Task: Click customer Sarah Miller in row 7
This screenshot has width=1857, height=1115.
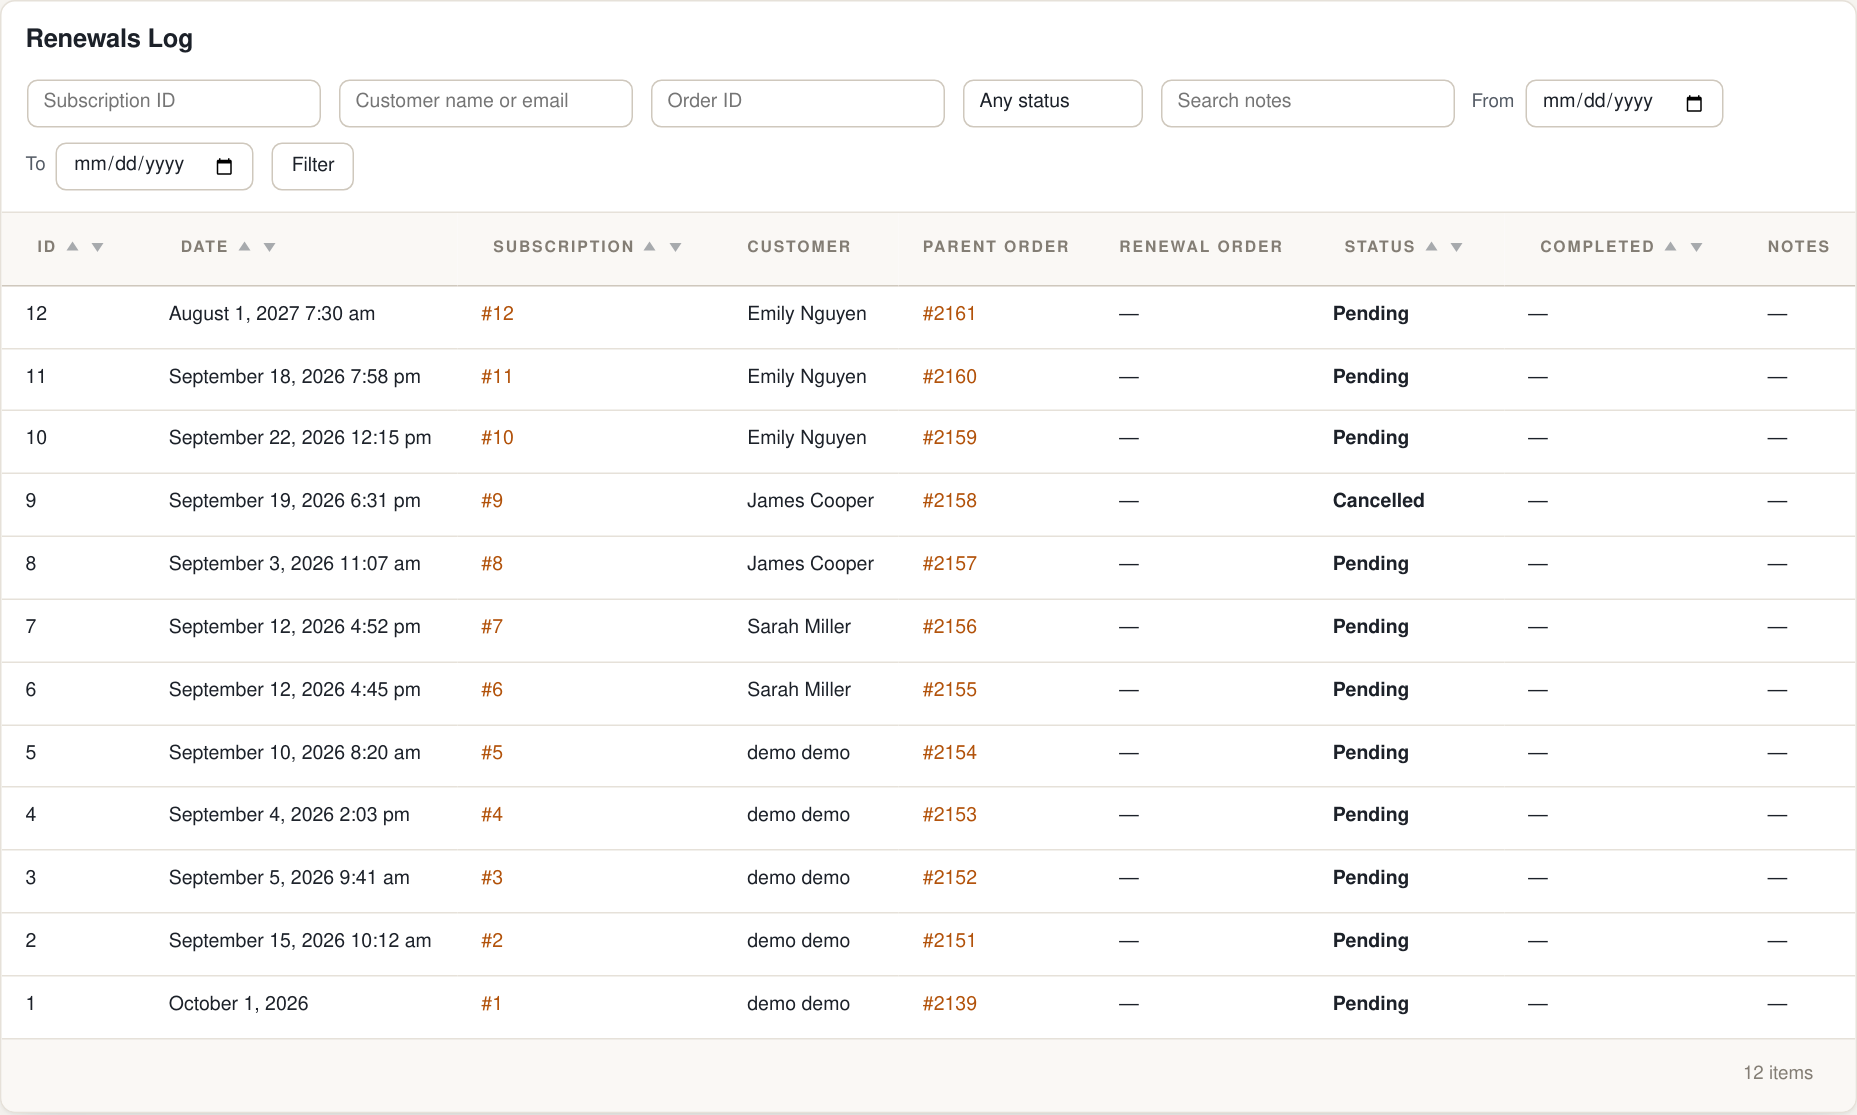Action: pyautogui.click(x=799, y=627)
